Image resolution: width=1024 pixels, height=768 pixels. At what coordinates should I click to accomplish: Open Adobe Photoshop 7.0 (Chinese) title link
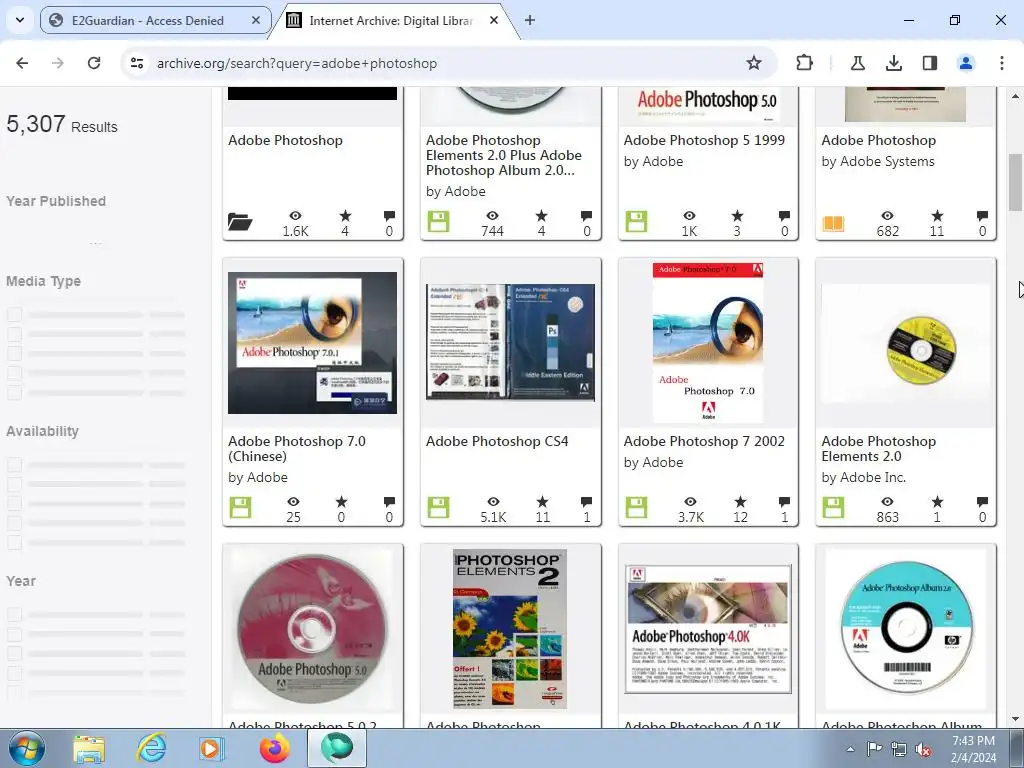296,449
